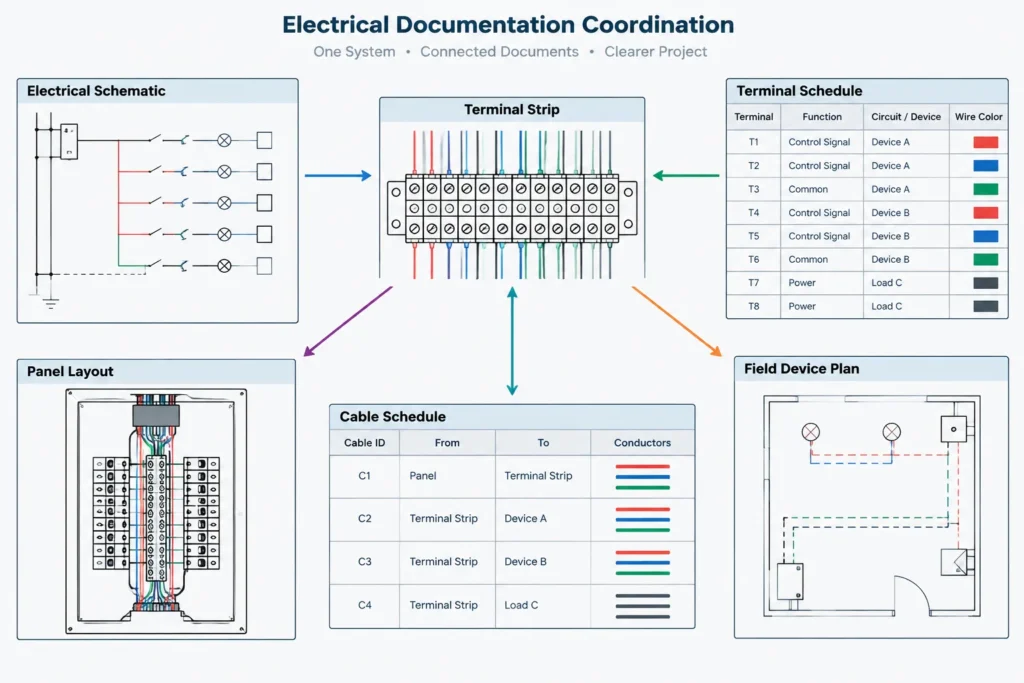Select T4 red wire color swatch
This screenshot has width=1024, height=683.
(x=985, y=213)
